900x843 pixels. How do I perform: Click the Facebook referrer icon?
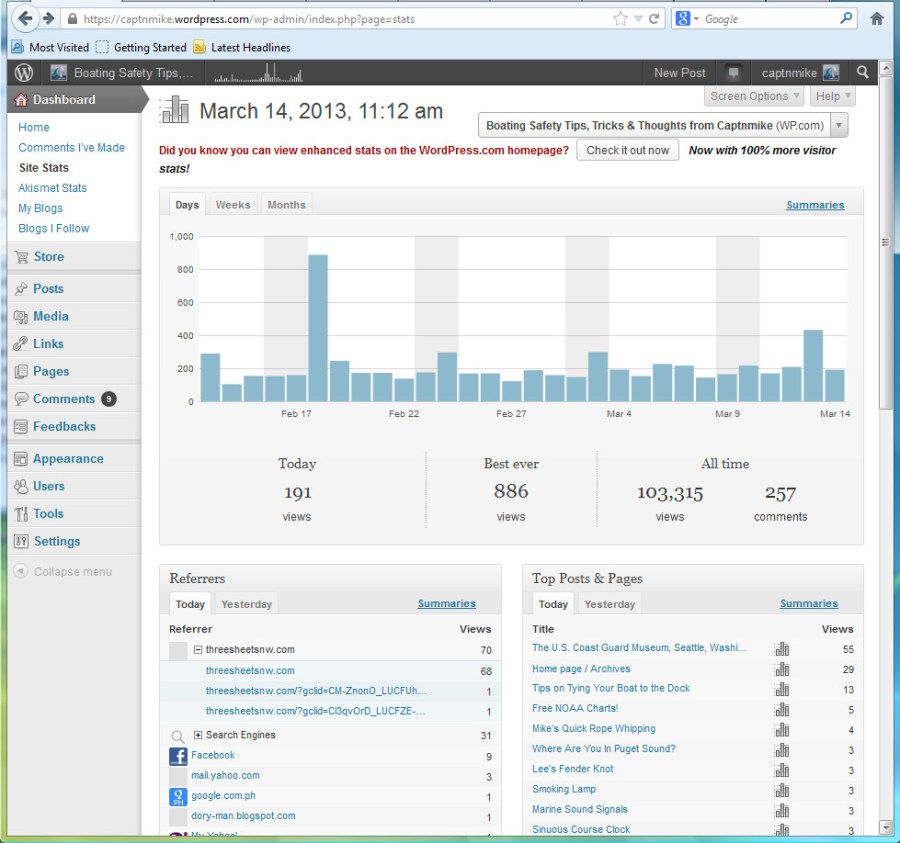tap(178, 756)
